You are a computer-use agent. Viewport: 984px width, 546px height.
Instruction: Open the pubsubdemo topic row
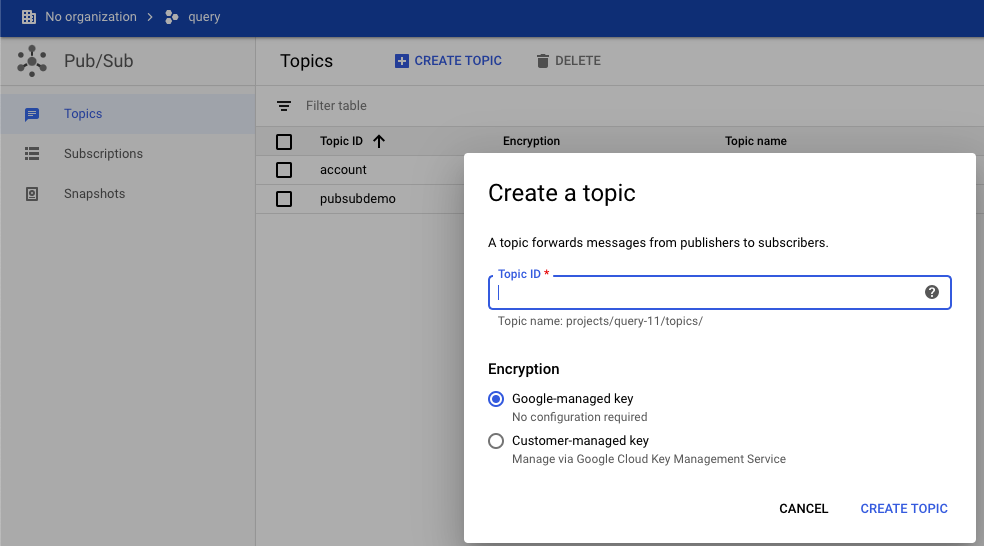[x=358, y=199]
